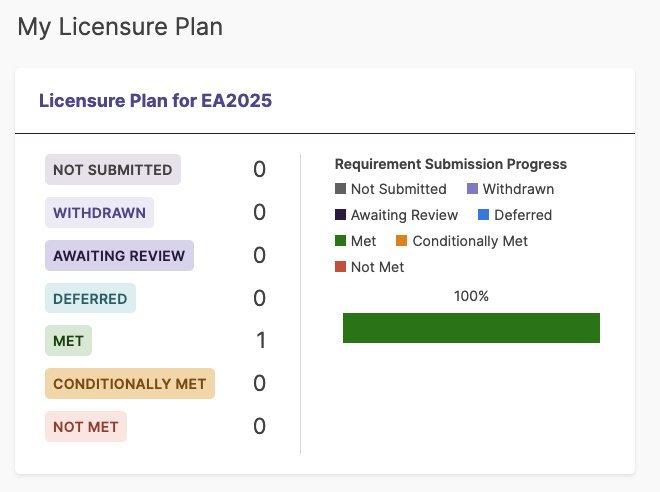
Task: Click the WITHDRAWN status badge
Action: [x=99, y=213]
